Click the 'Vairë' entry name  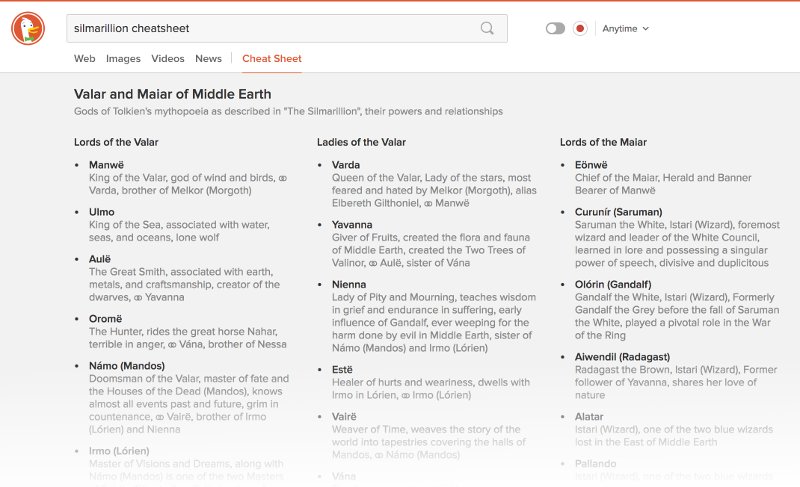(x=344, y=417)
